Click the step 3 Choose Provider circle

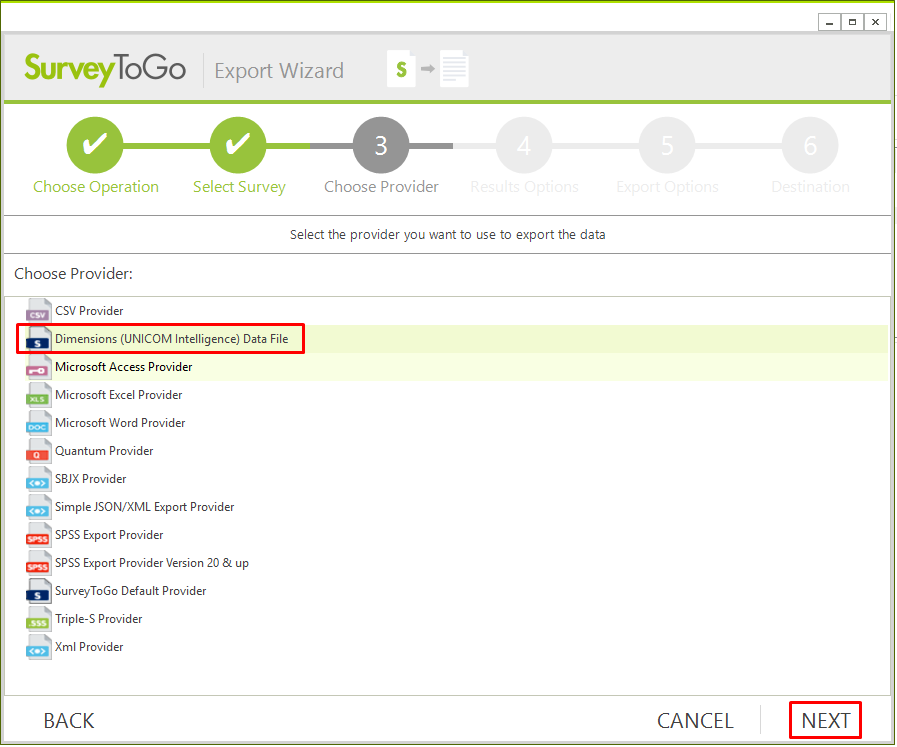pos(381,145)
